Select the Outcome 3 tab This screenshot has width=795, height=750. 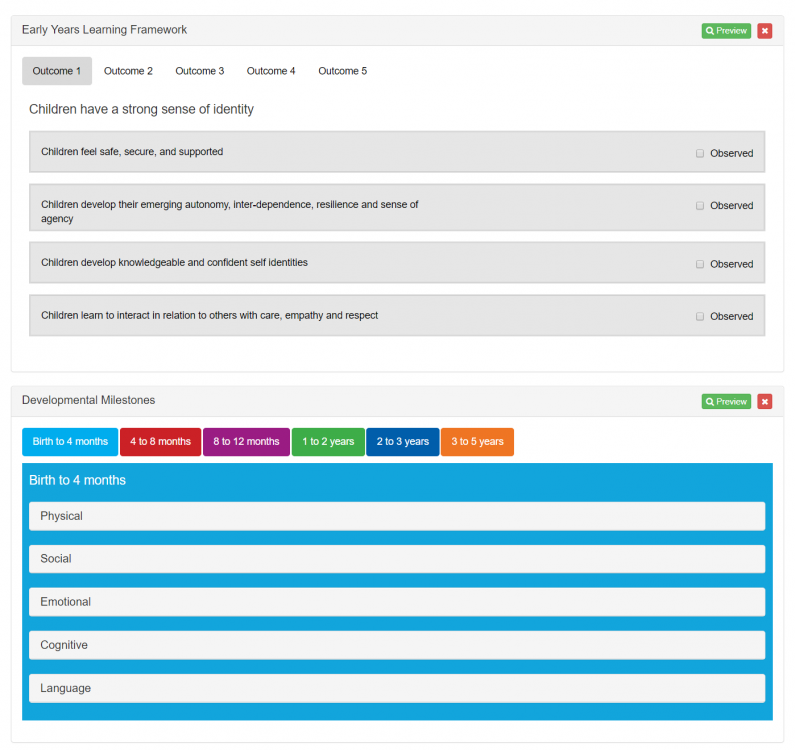click(199, 71)
